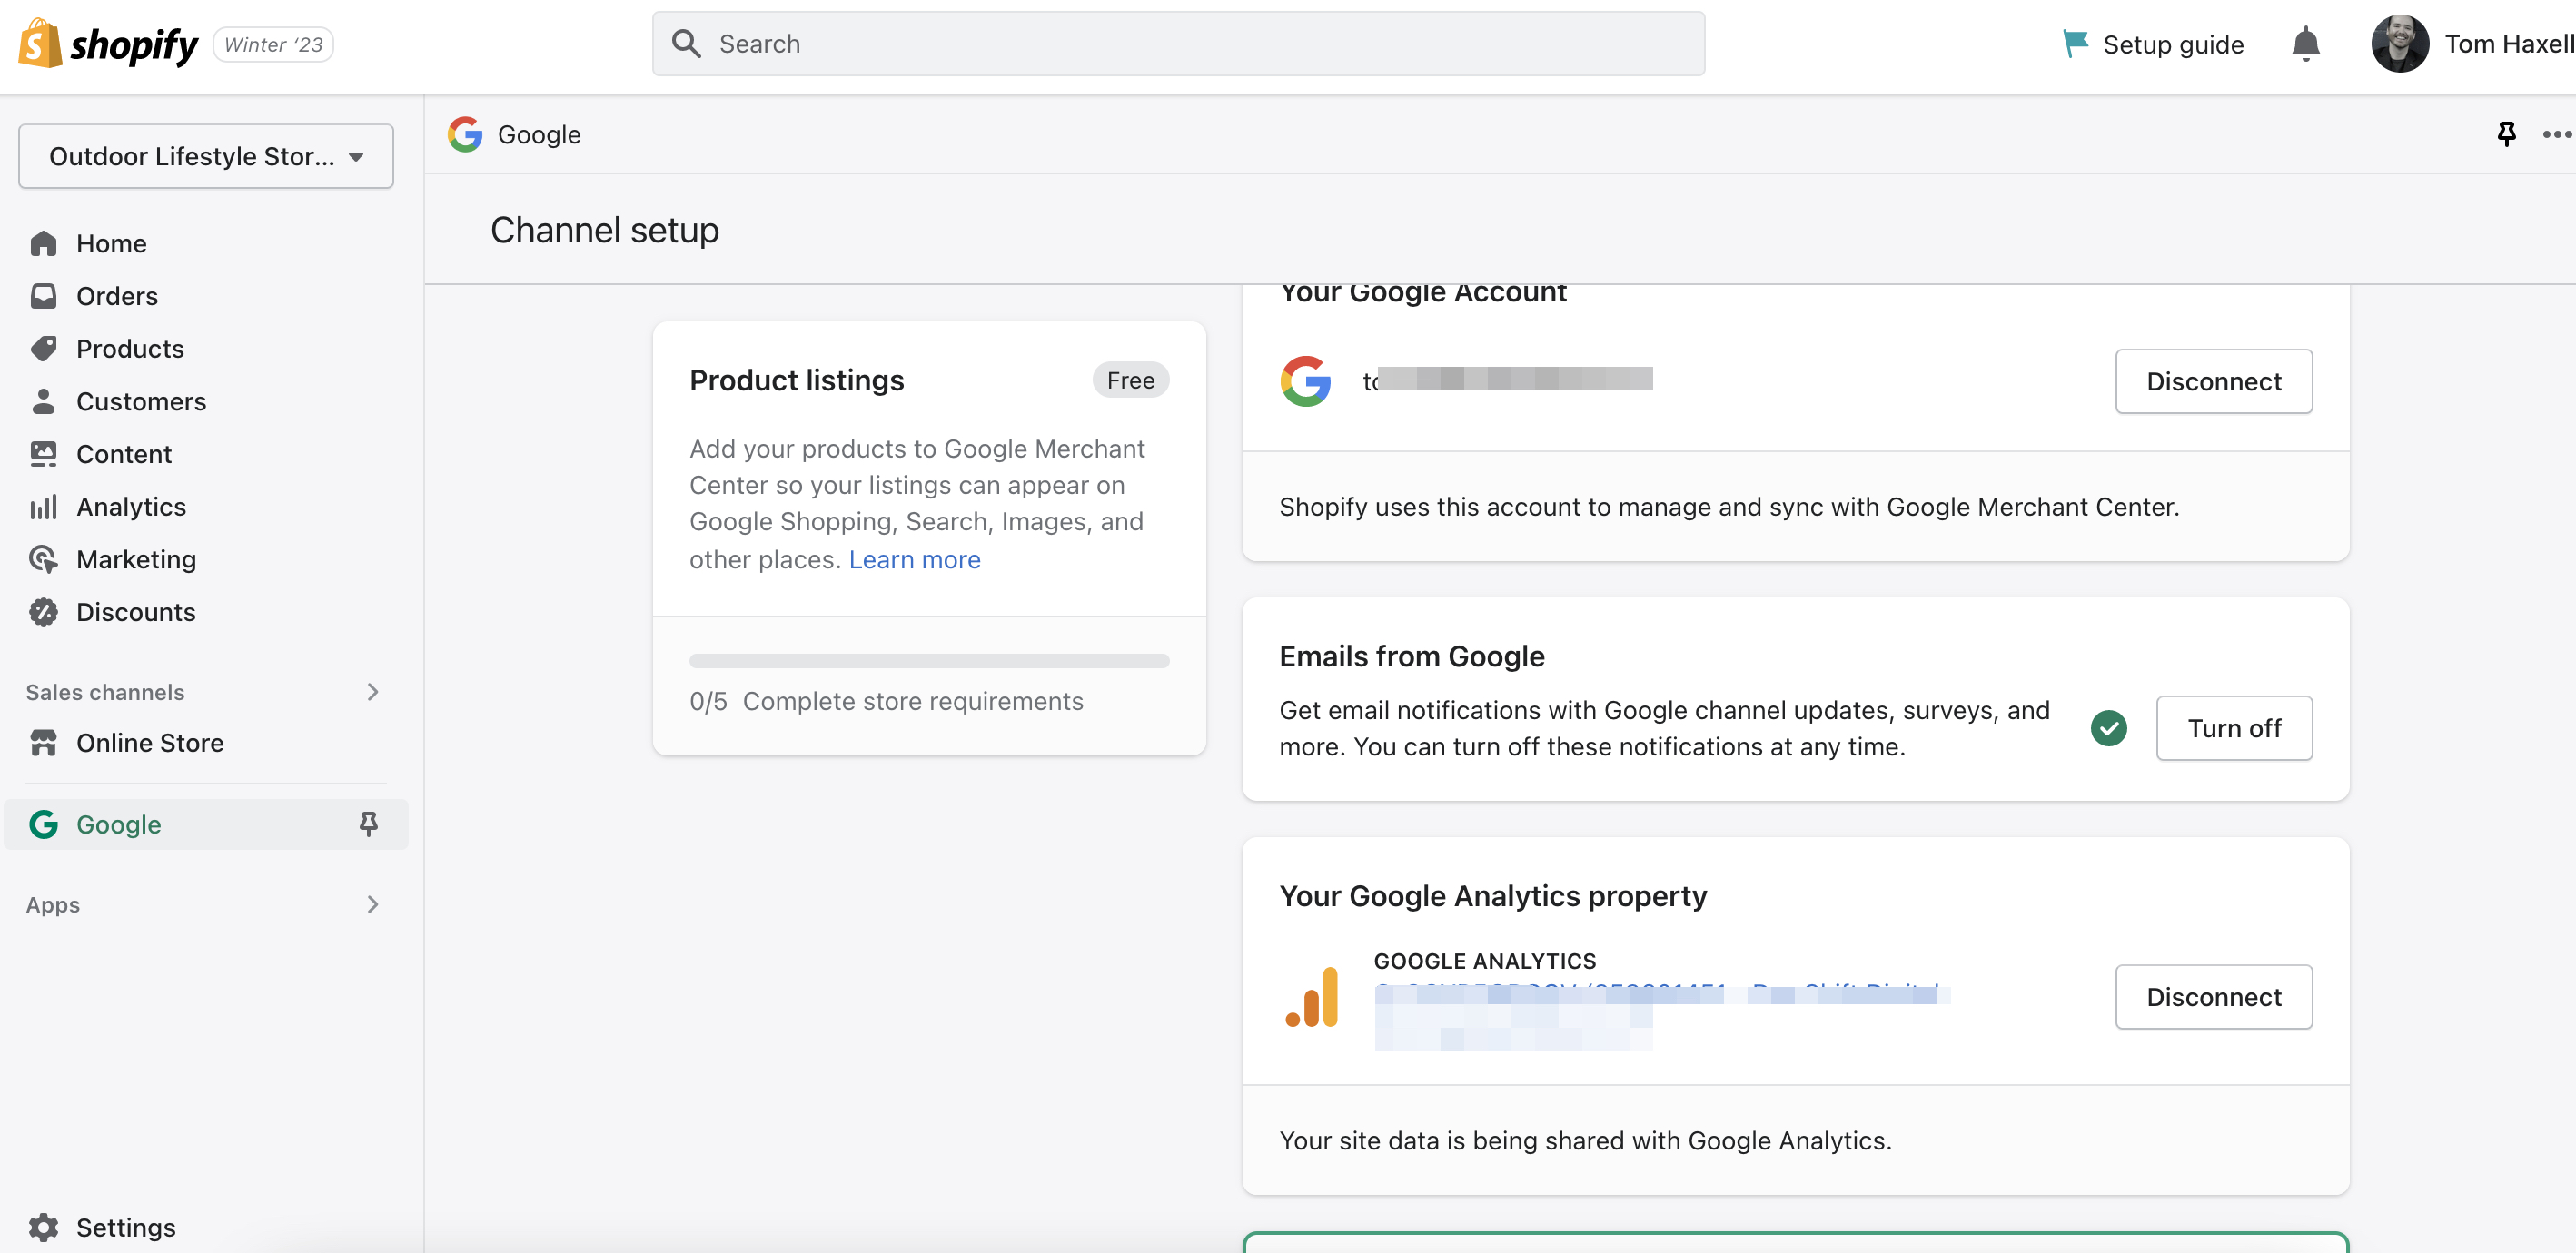This screenshot has height=1253, width=2576.
Task: Click the Home house icon
Action: click(x=43, y=243)
